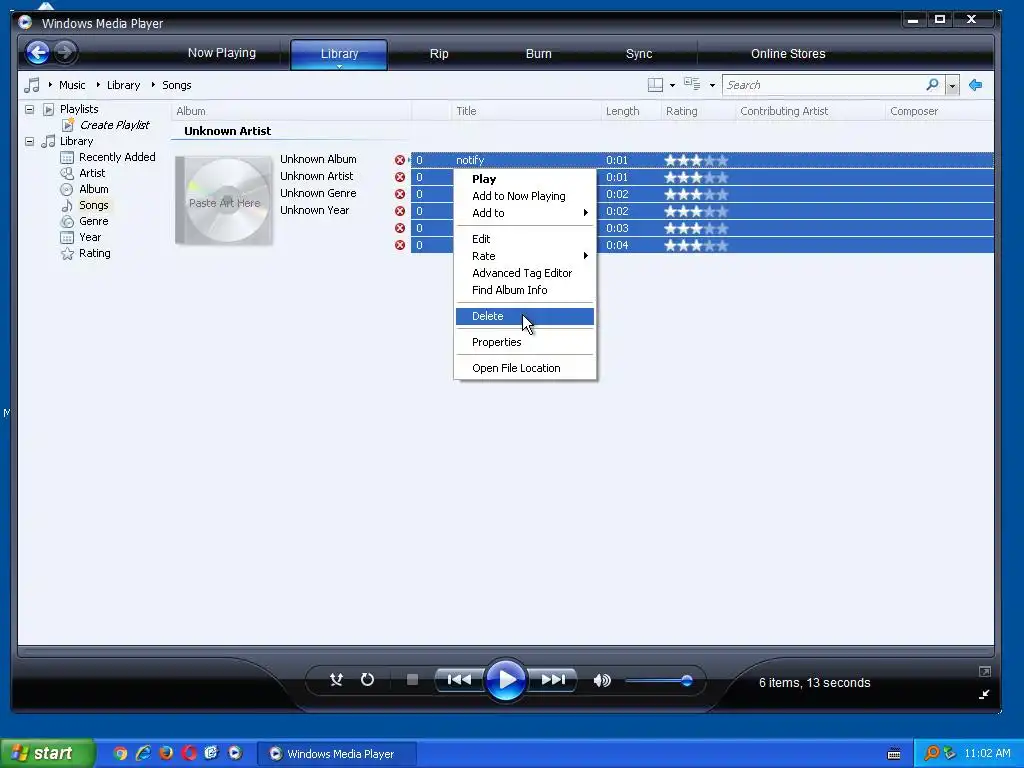
Task: Select Find Album Info
Action: point(525,290)
